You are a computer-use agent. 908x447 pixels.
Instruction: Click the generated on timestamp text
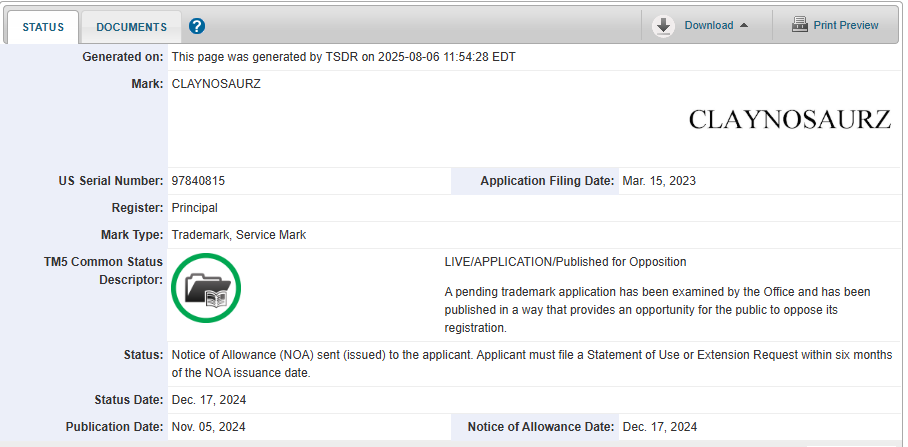tap(343, 57)
